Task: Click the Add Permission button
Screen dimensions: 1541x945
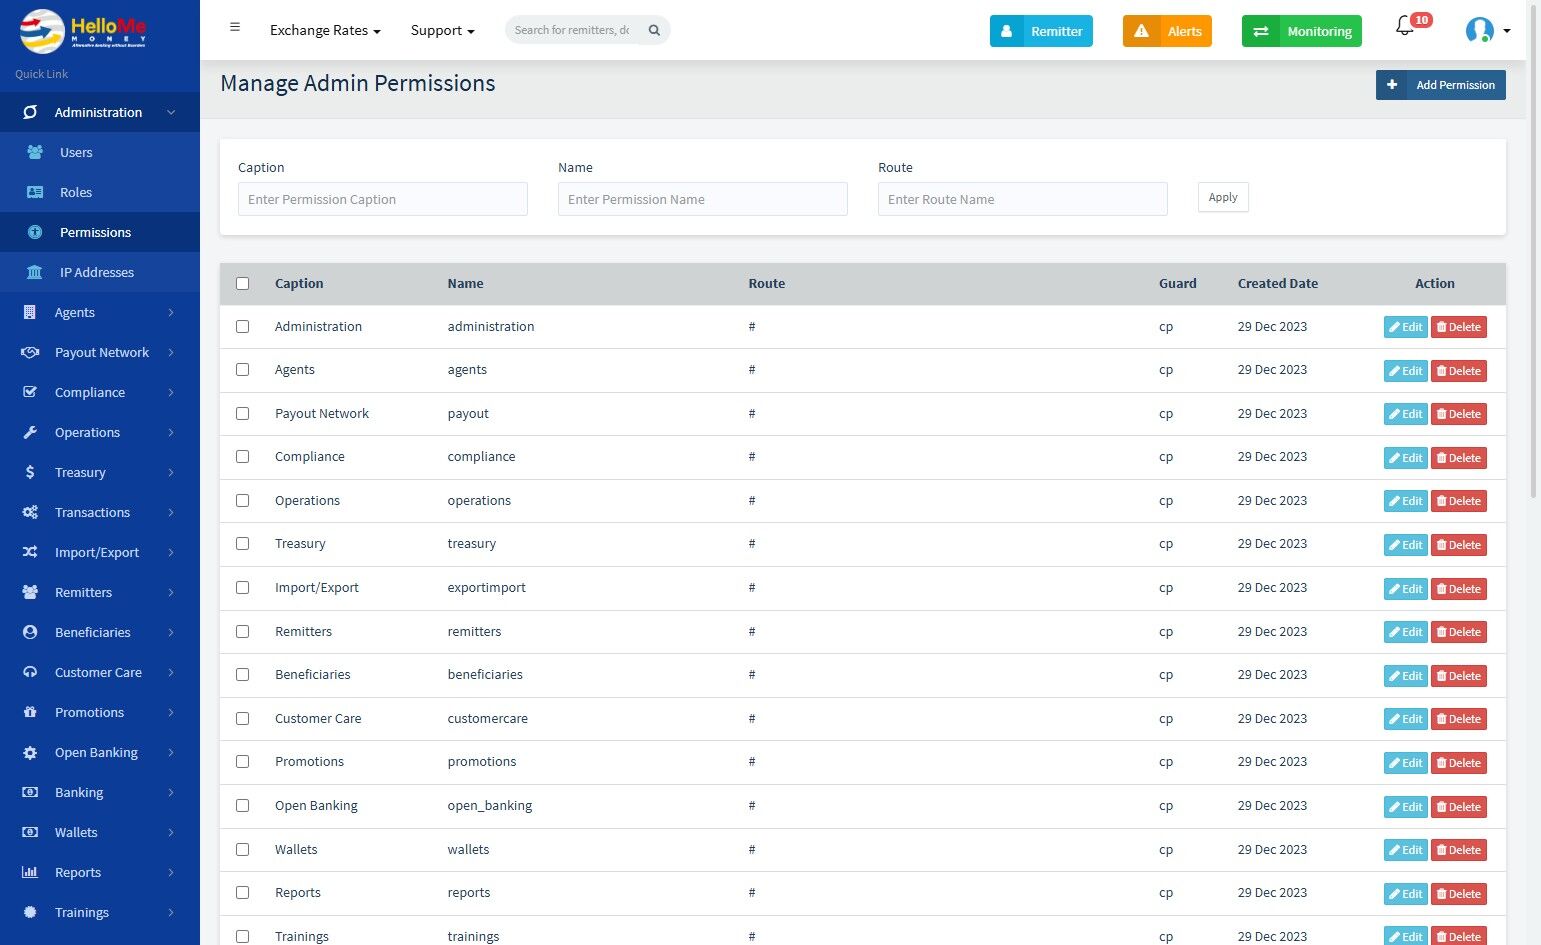Action: point(1441,85)
